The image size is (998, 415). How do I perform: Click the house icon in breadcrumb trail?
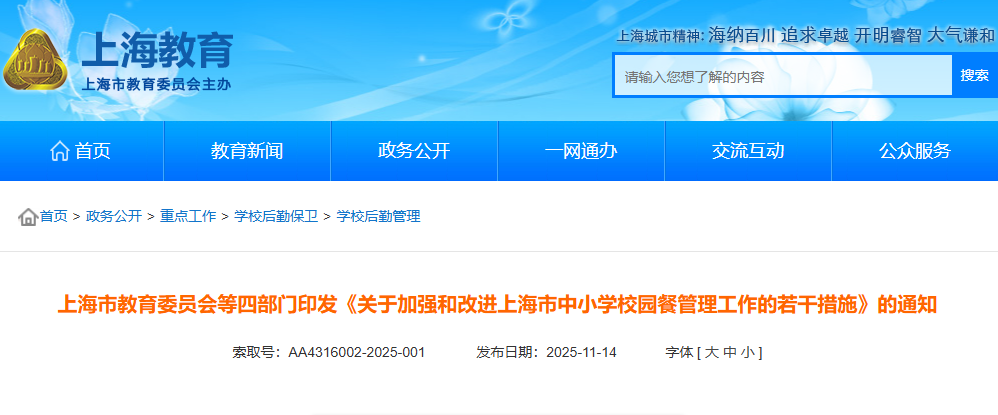pos(28,217)
